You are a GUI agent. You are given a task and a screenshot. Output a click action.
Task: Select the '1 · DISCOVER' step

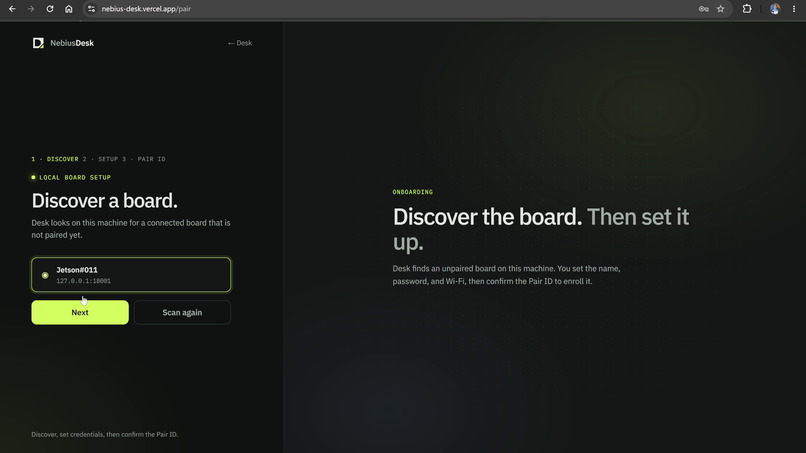pyautogui.click(x=55, y=159)
